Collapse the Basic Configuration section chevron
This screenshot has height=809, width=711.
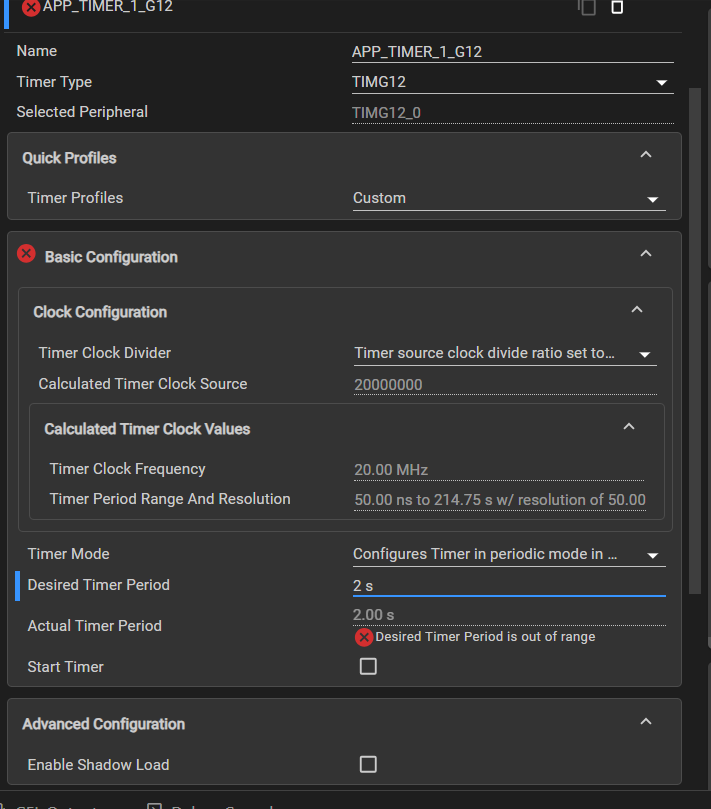pyautogui.click(x=645, y=253)
